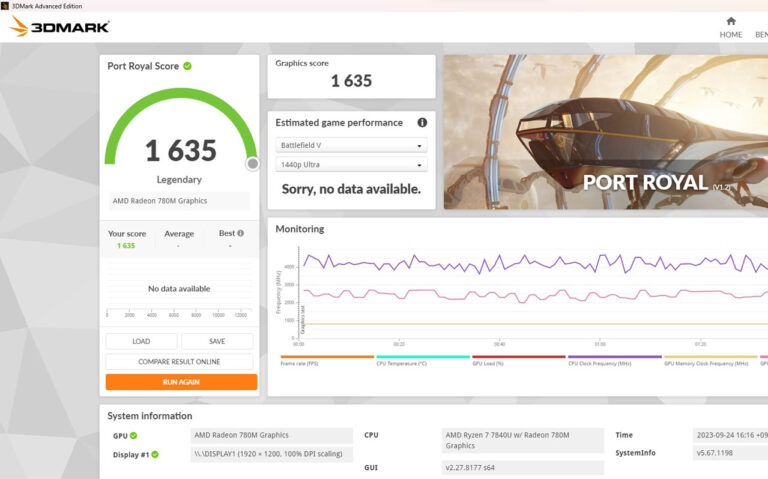This screenshot has height=479, width=768.
Task: Click the gray score gauge handle
Action: point(253,163)
